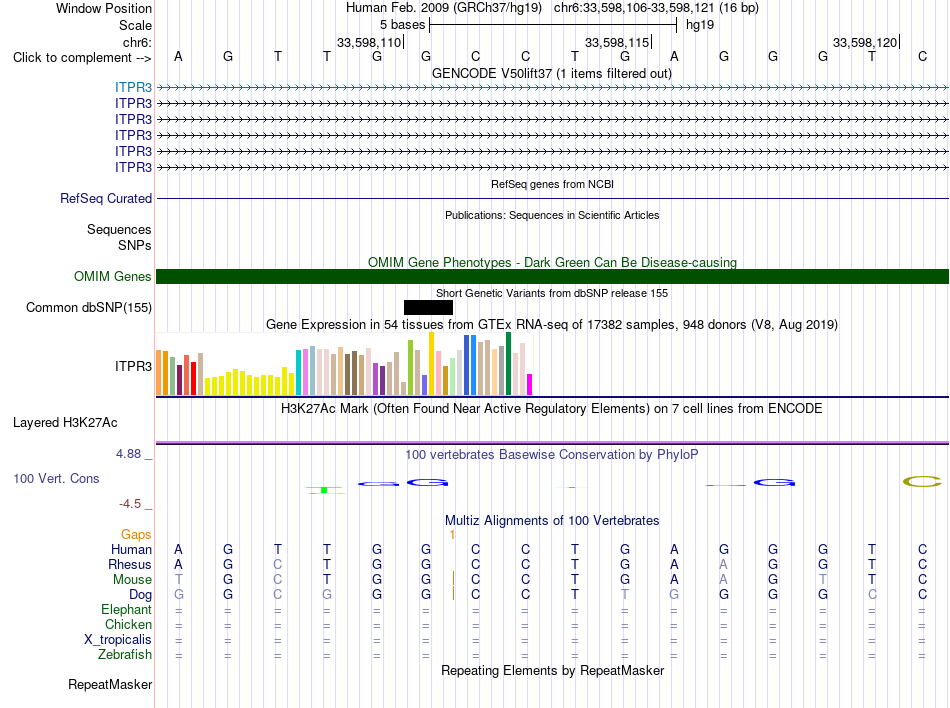Click the 'Gene Expression in 54 tissues' title
This screenshot has height=708, width=950.
(x=552, y=325)
